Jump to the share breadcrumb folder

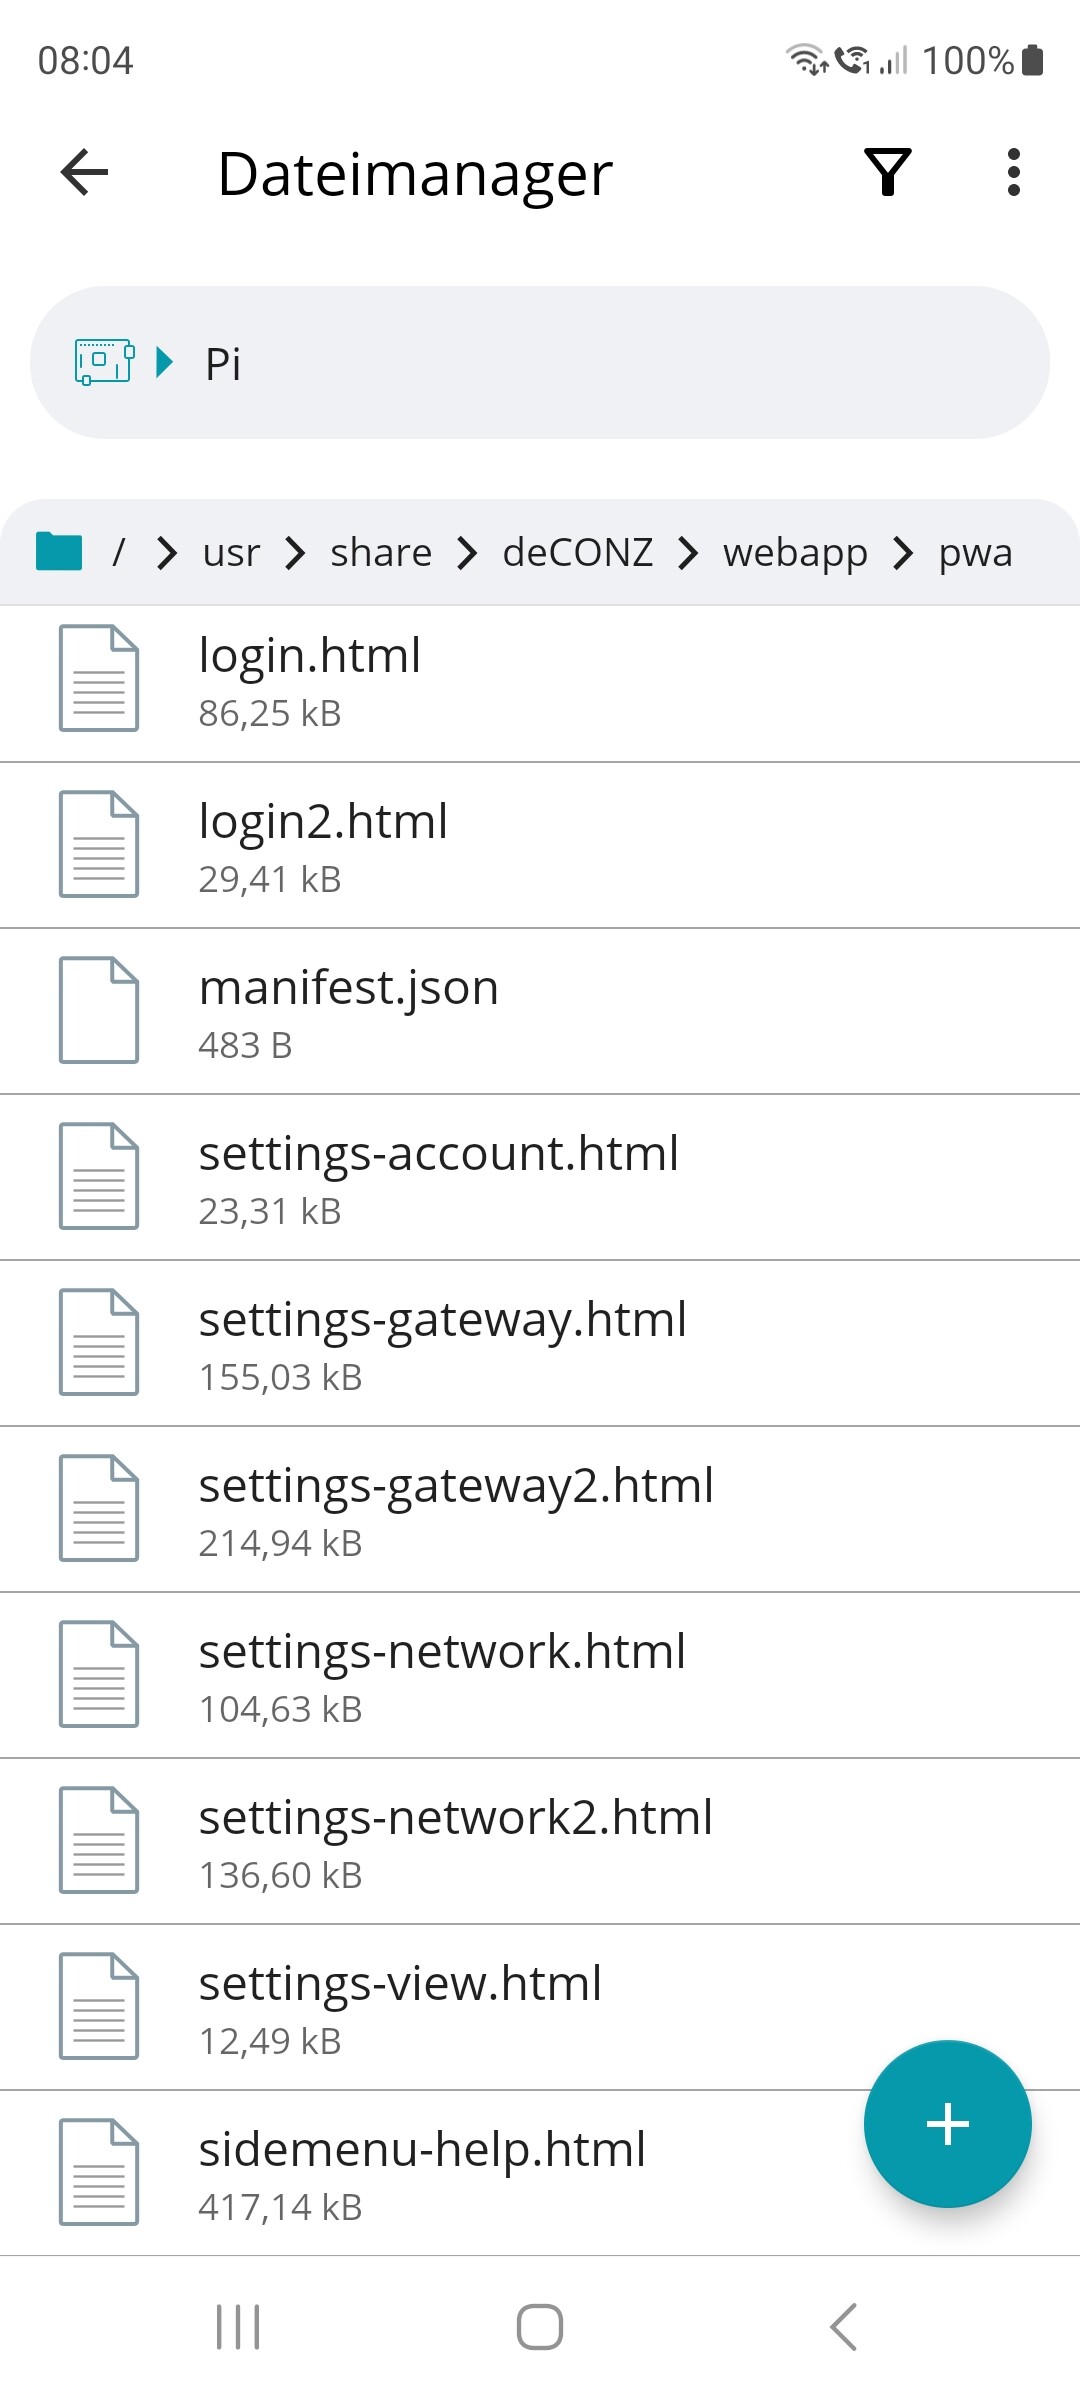pos(381,552)
